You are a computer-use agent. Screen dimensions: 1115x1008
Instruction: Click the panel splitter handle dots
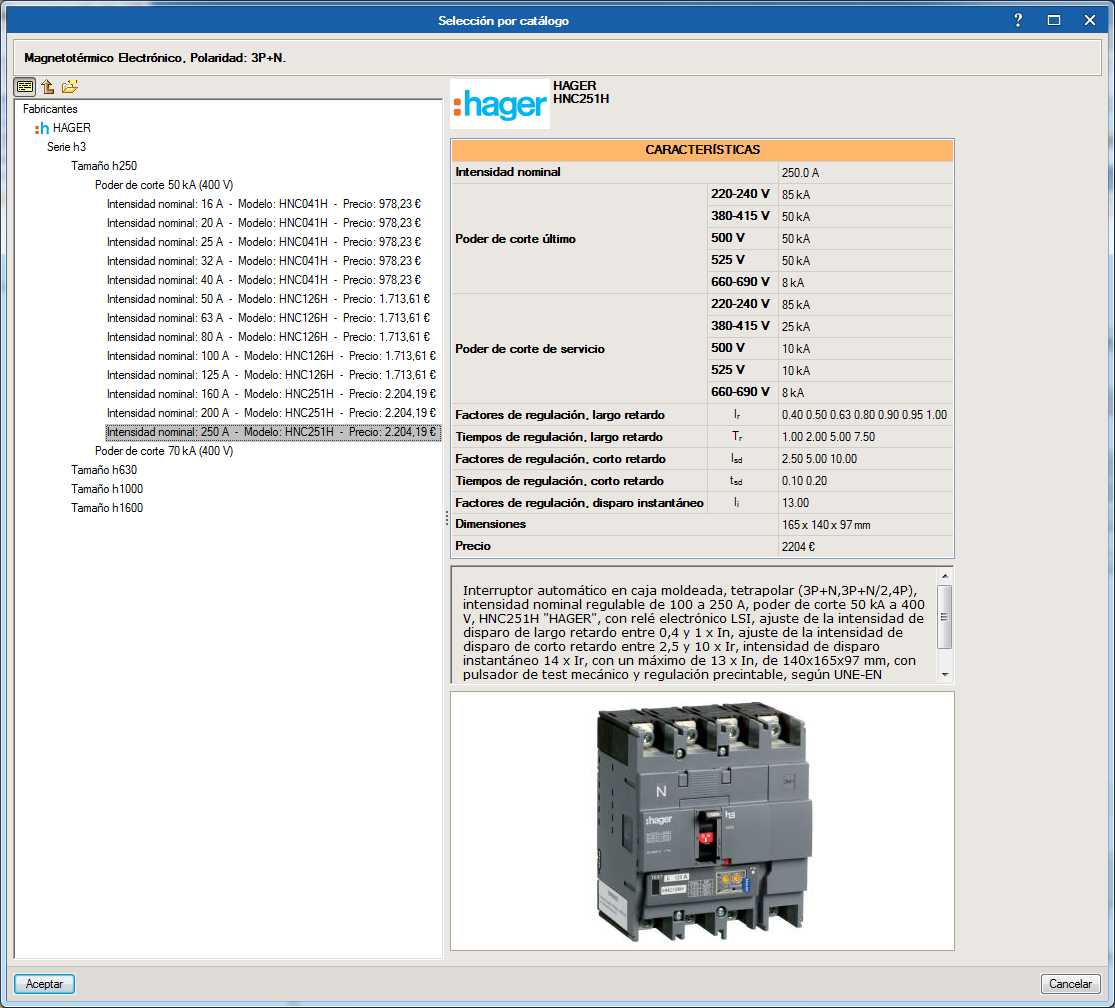tap(447, 520)
